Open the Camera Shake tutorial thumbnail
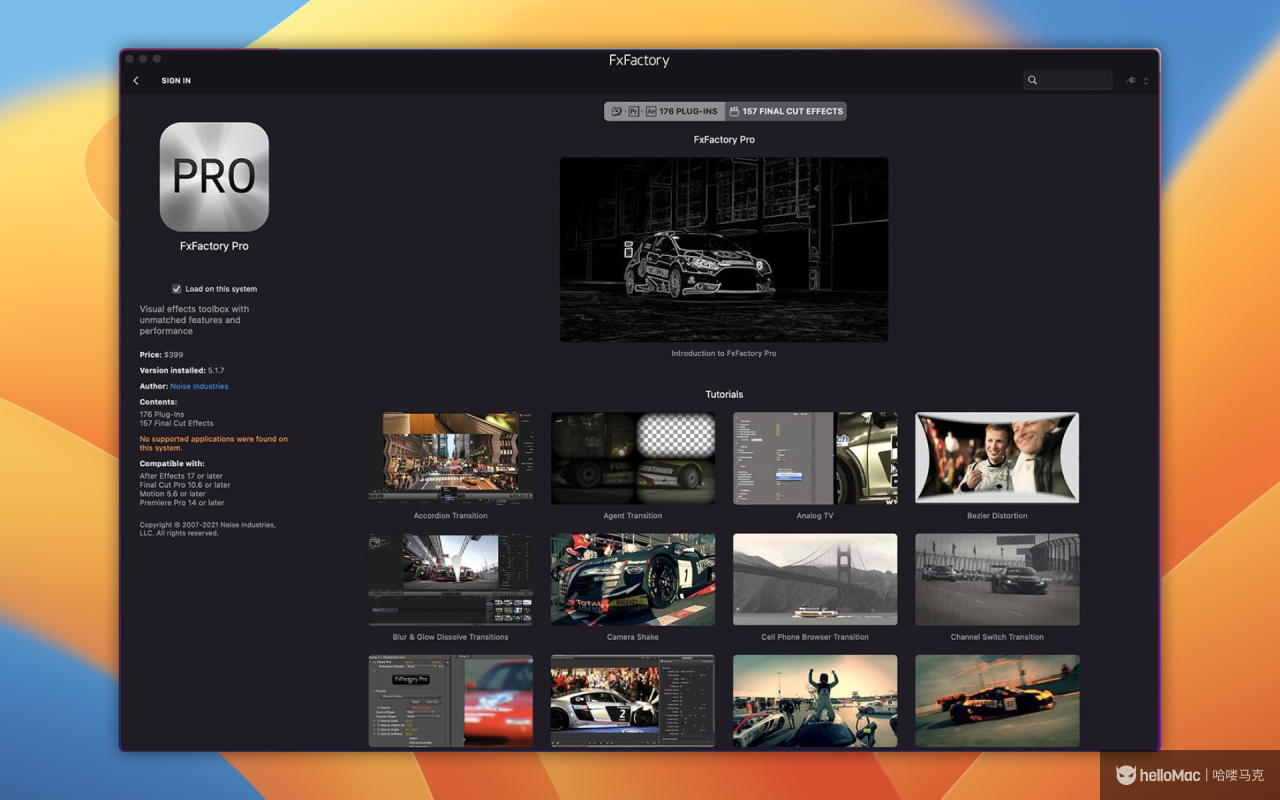1280x800 pixels. 633,579
